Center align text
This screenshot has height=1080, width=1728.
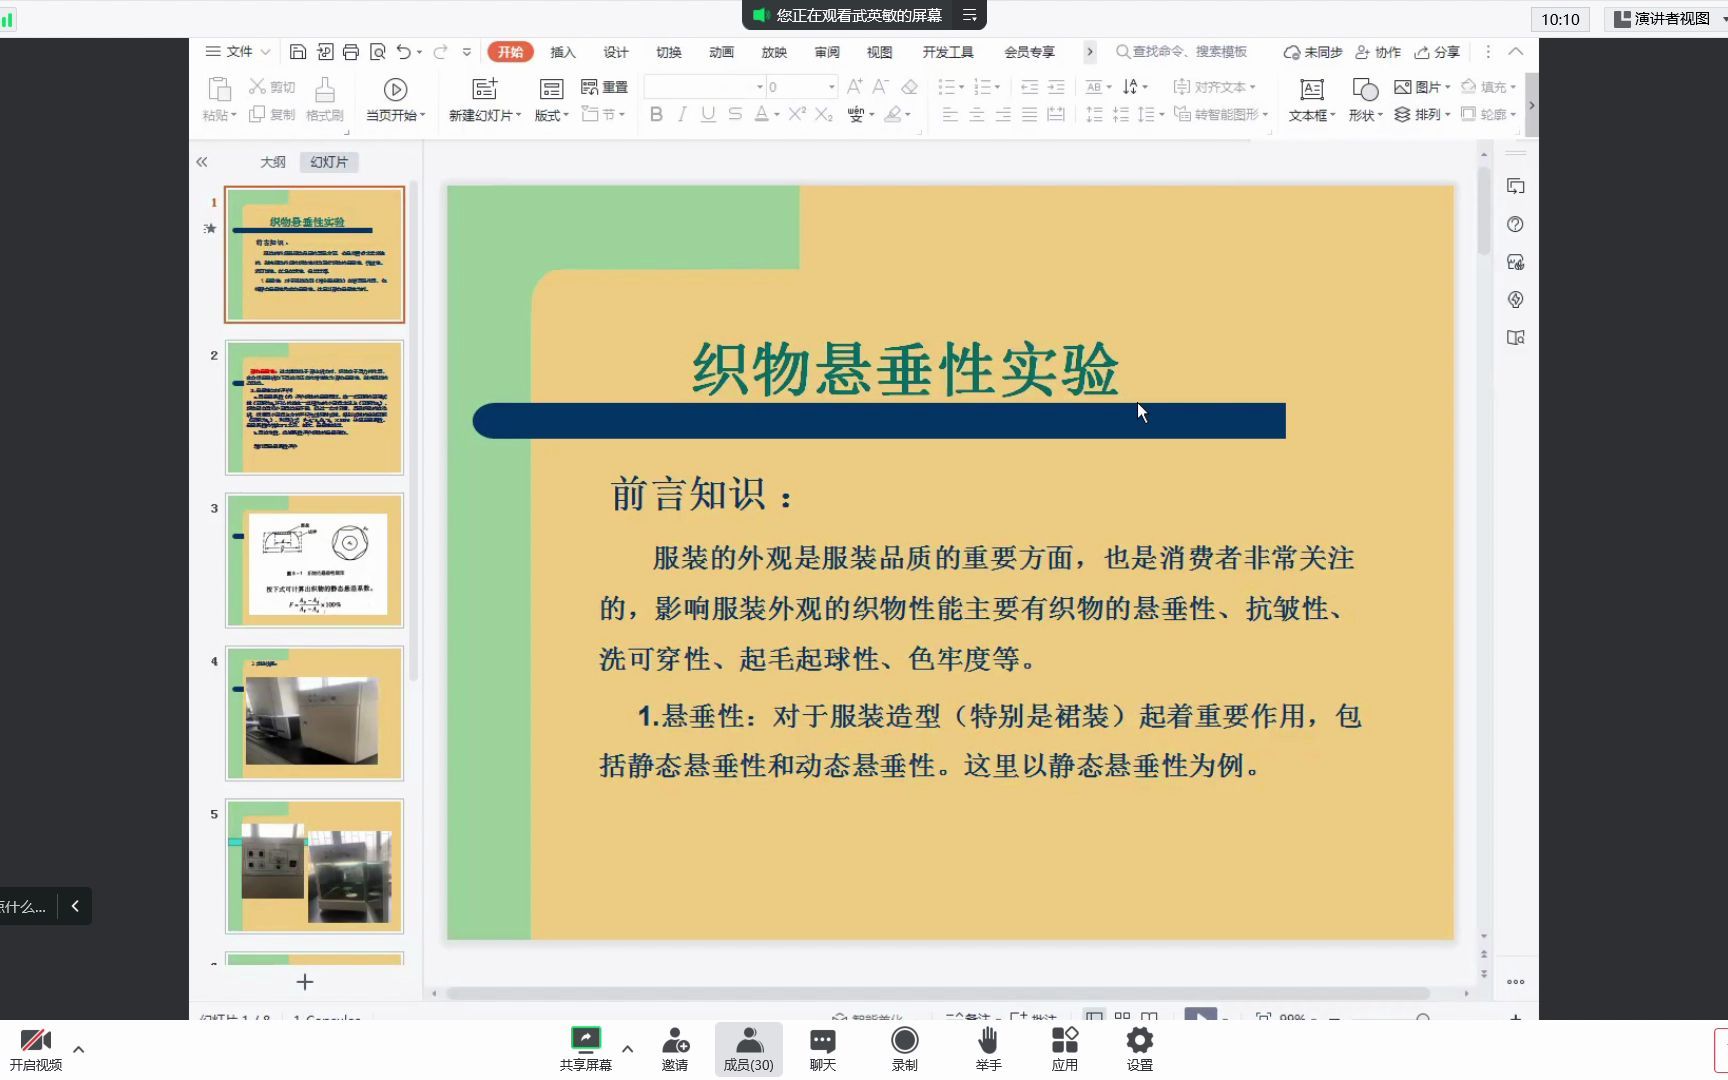pyautogui.click(x=976, y=115)
